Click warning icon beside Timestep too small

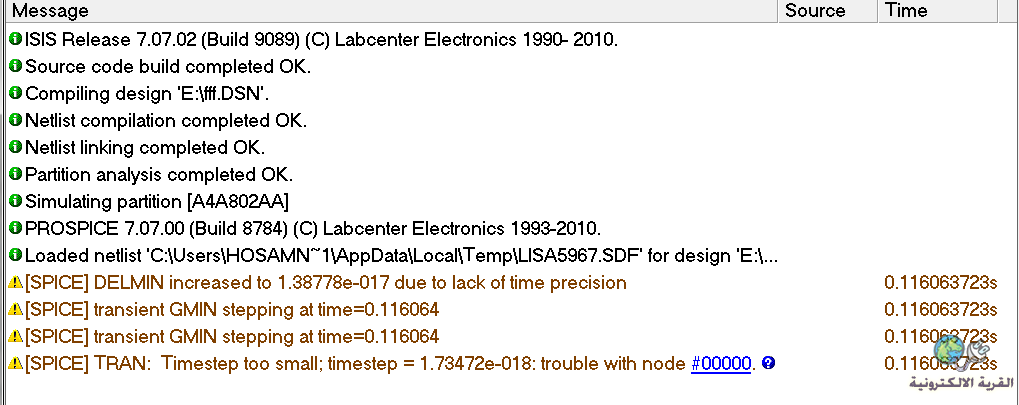(16, 363)
